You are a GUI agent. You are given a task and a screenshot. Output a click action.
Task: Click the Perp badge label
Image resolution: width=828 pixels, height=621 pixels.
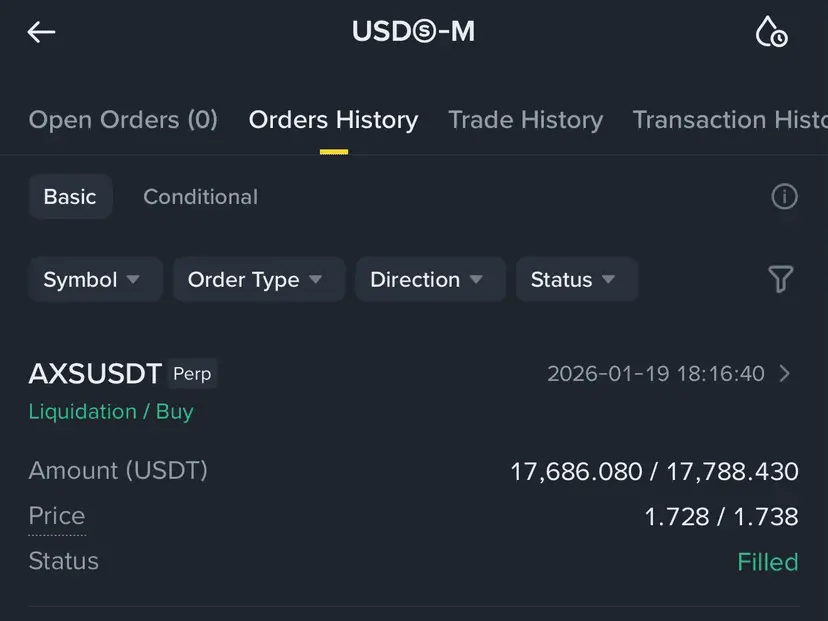click(x=192, y=374)
